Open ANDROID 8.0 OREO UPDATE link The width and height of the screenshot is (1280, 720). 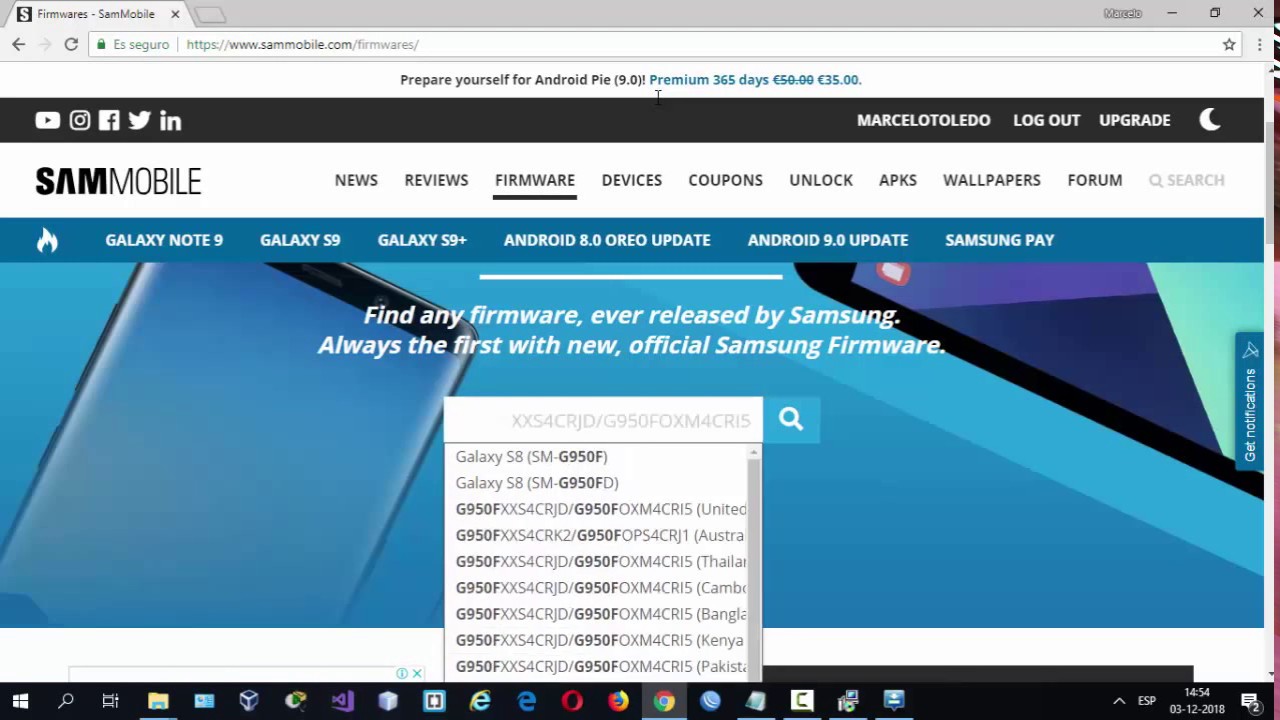pyautogui.click(x=607, y=240)
